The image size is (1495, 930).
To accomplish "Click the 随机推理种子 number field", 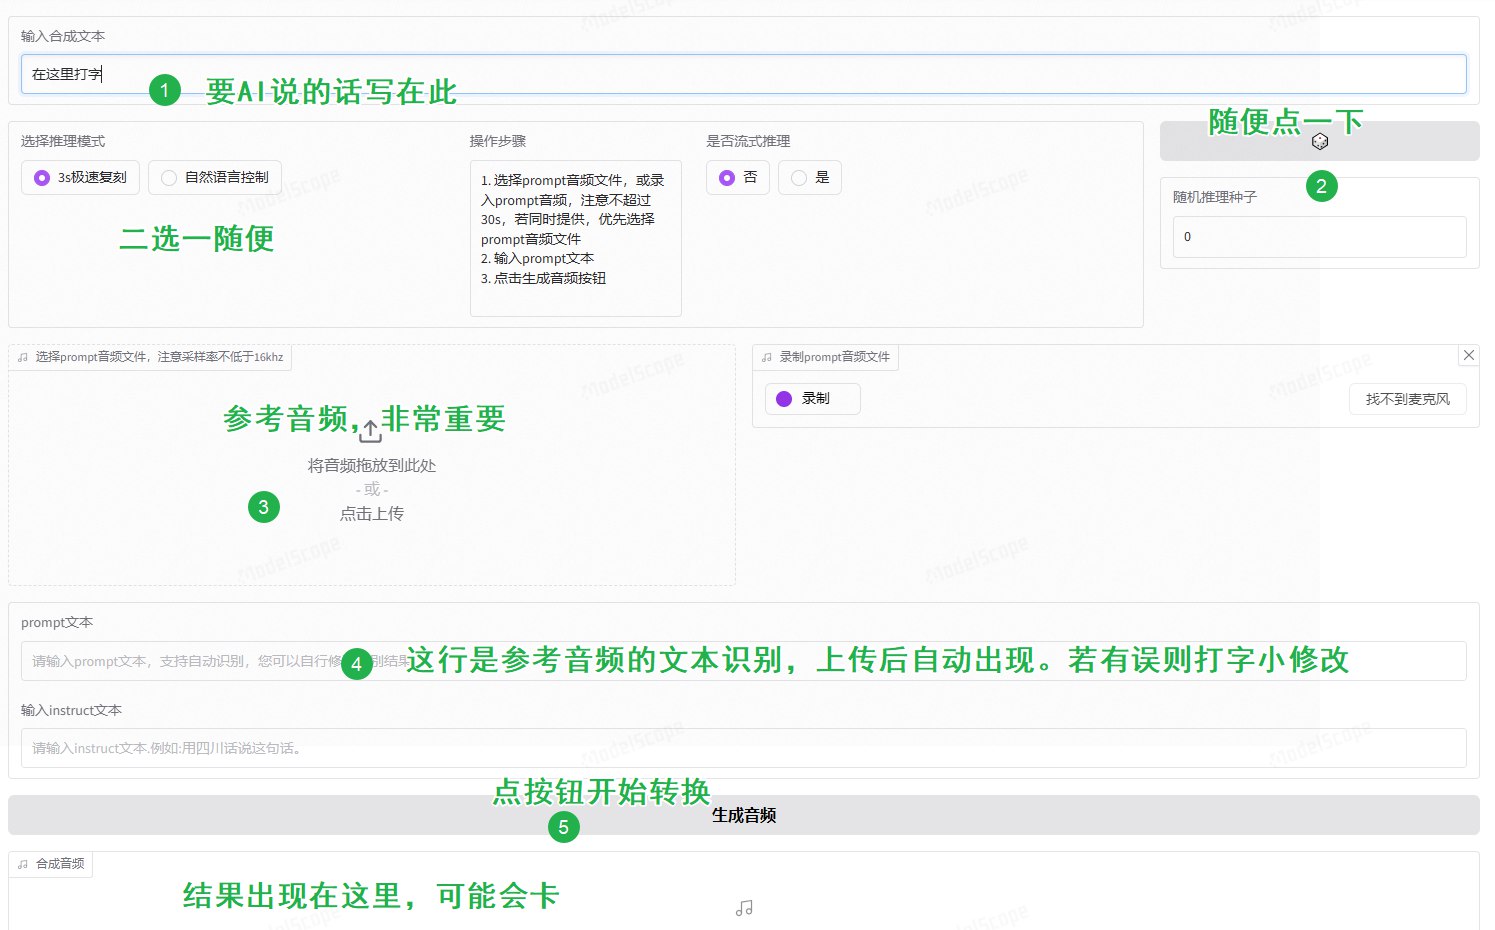I will tap(1318, 238).
